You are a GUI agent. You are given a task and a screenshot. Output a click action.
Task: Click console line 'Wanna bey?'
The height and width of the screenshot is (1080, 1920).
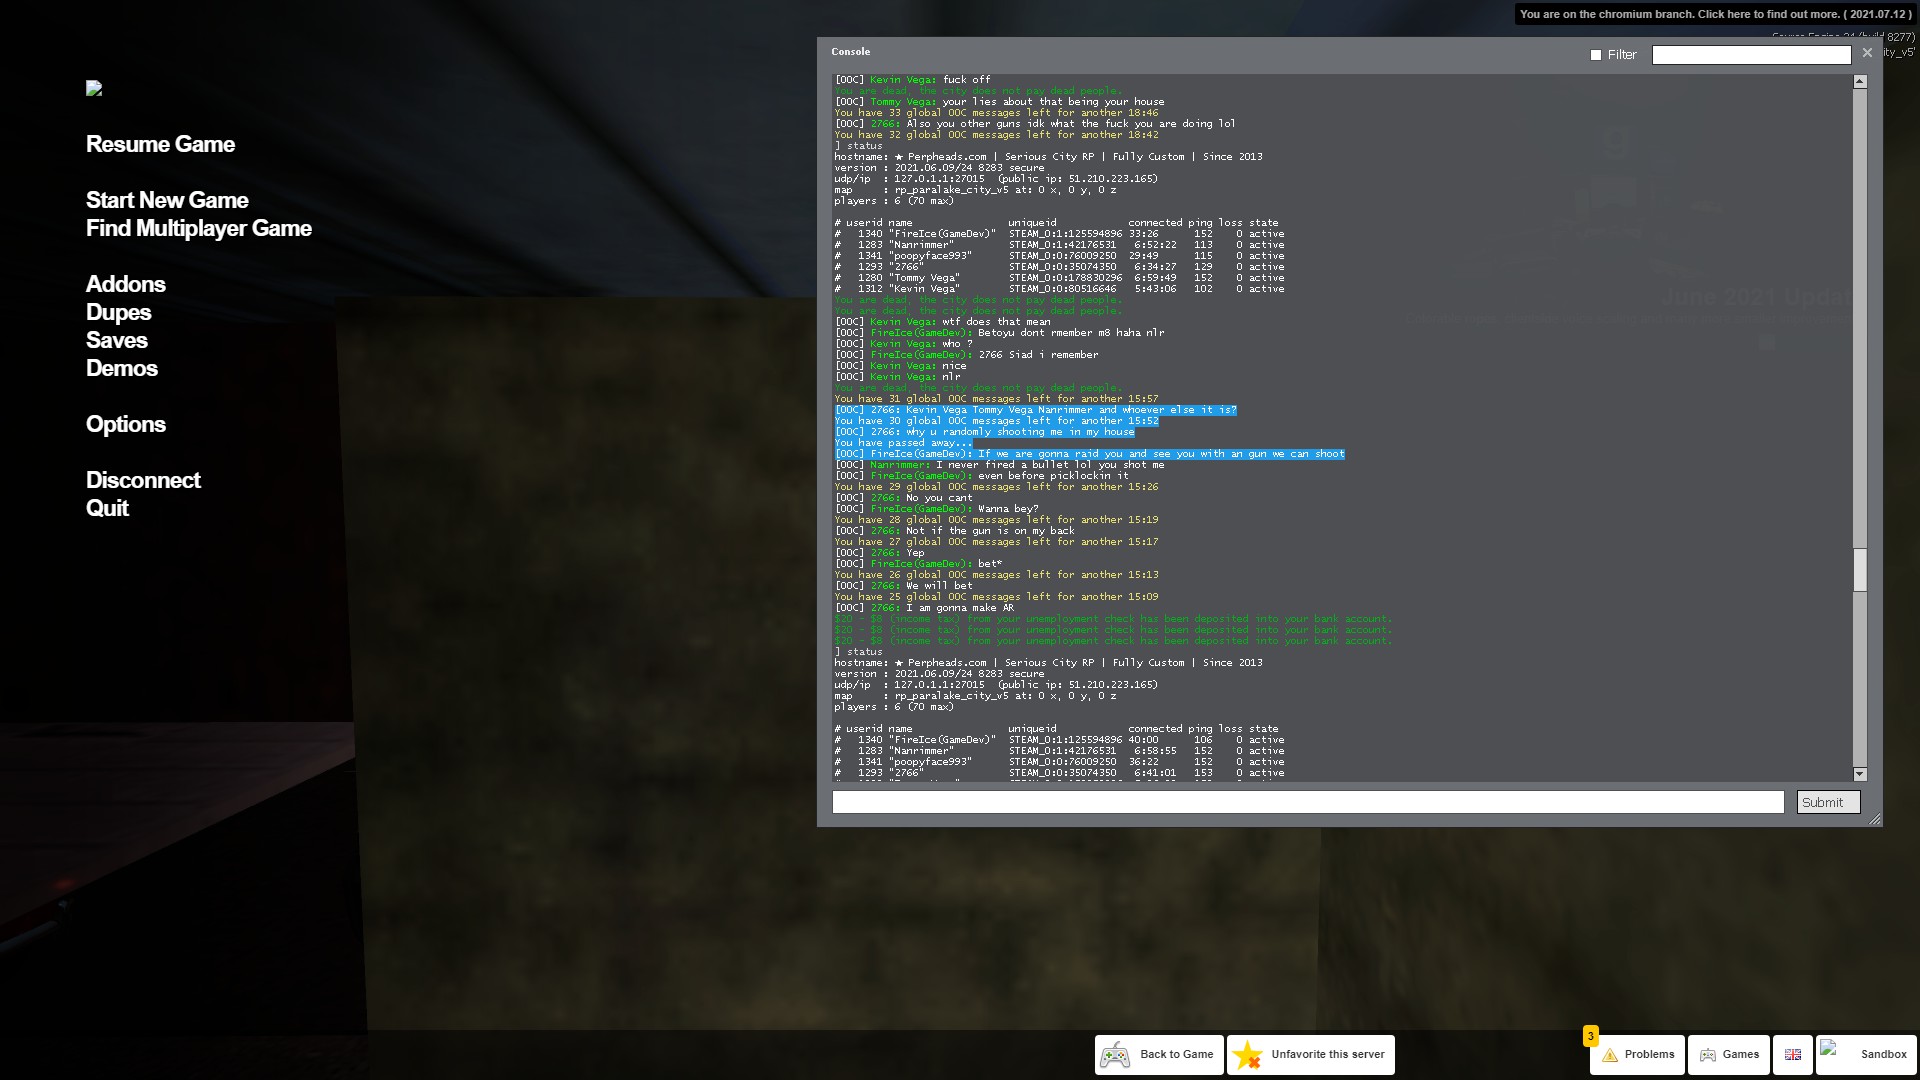click(936, 509)
